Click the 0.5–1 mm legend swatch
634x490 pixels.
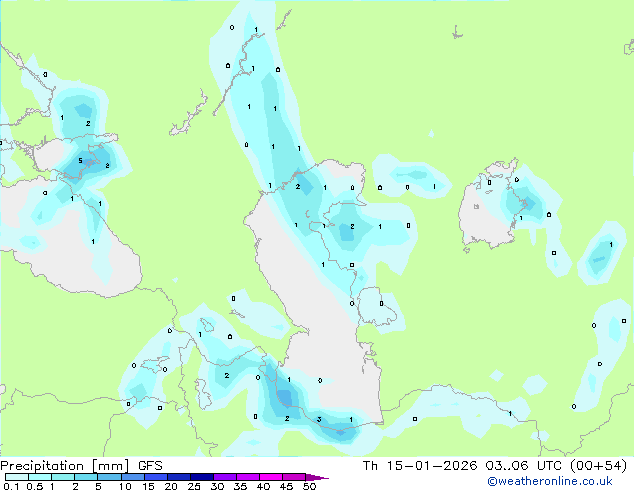pos(40,477)
